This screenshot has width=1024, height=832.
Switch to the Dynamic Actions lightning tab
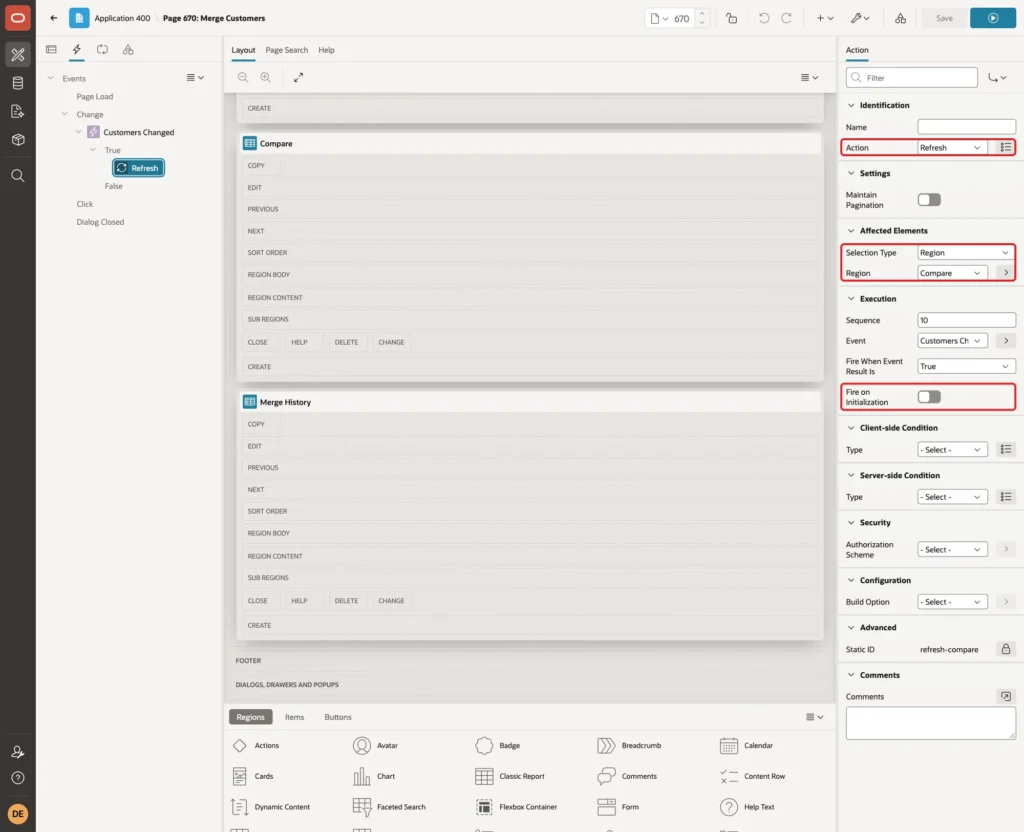(76, 49)
